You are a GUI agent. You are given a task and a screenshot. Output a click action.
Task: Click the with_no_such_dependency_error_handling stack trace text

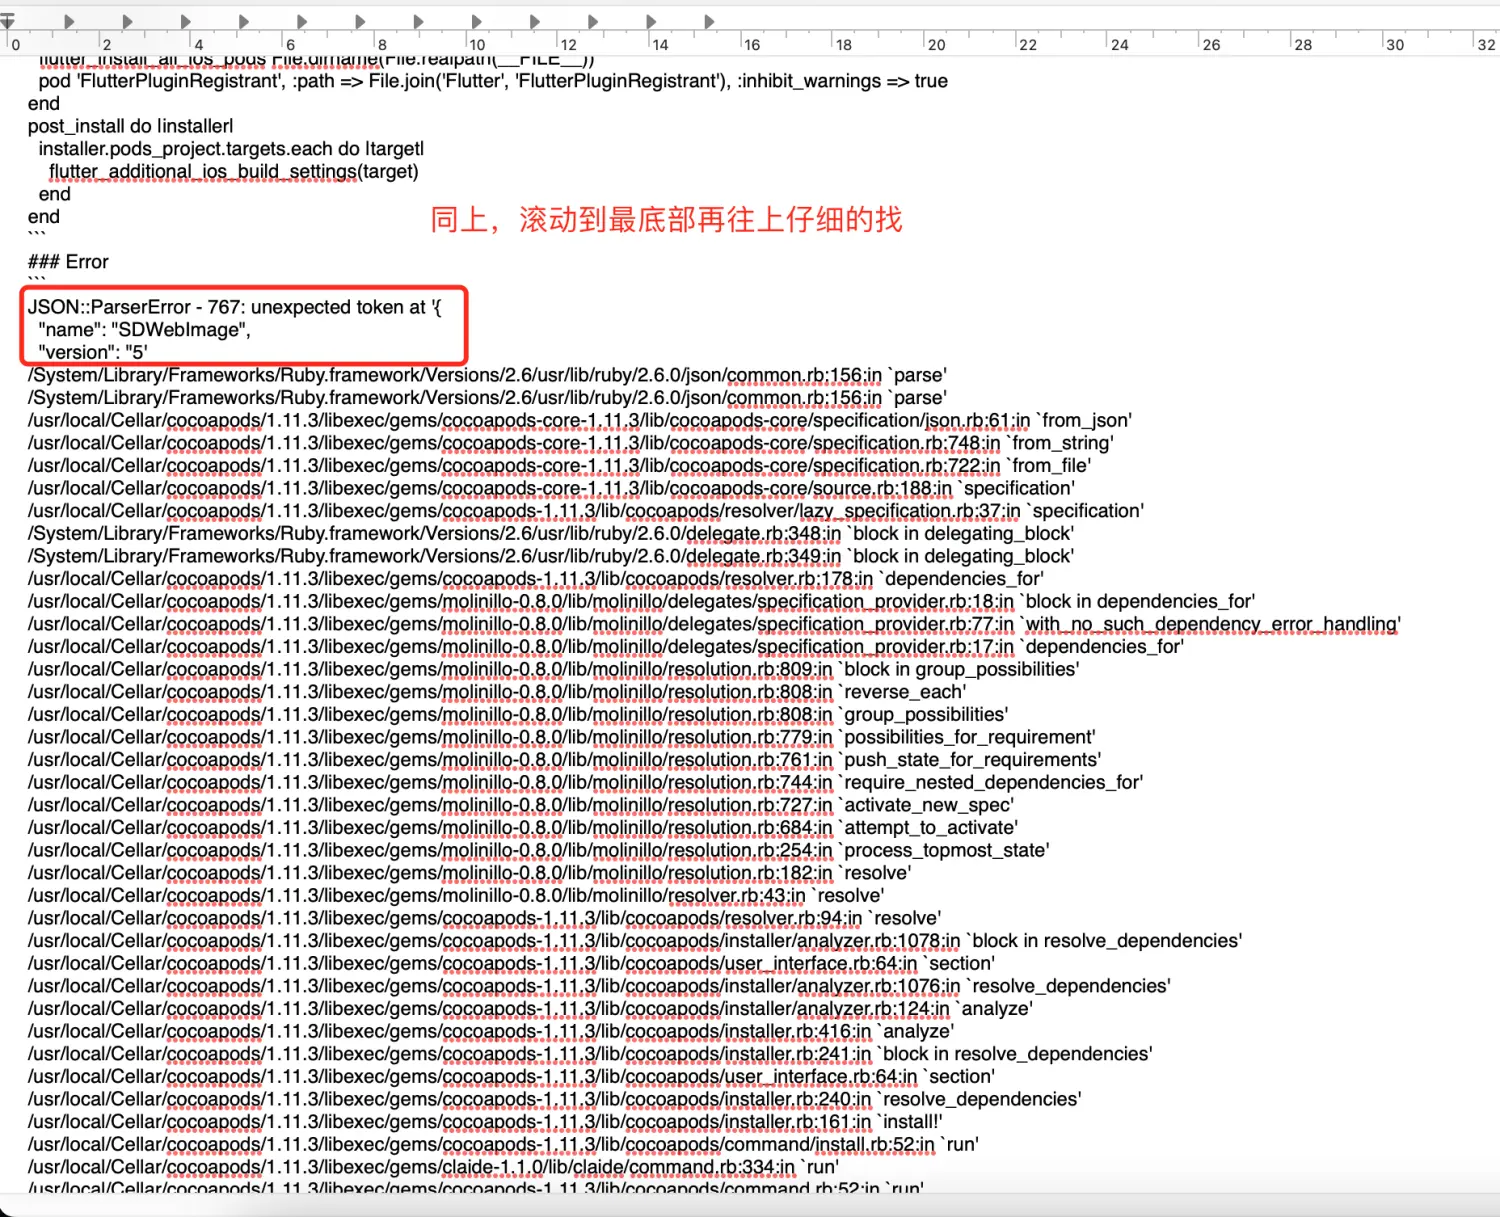click(1212, 624)
